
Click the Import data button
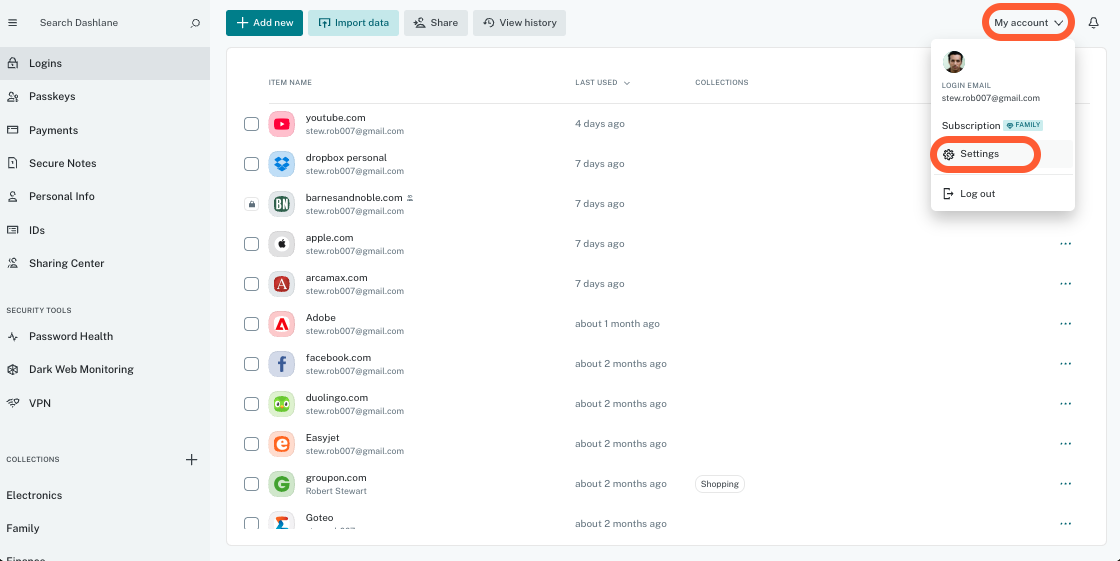click(x=354, y=23)
